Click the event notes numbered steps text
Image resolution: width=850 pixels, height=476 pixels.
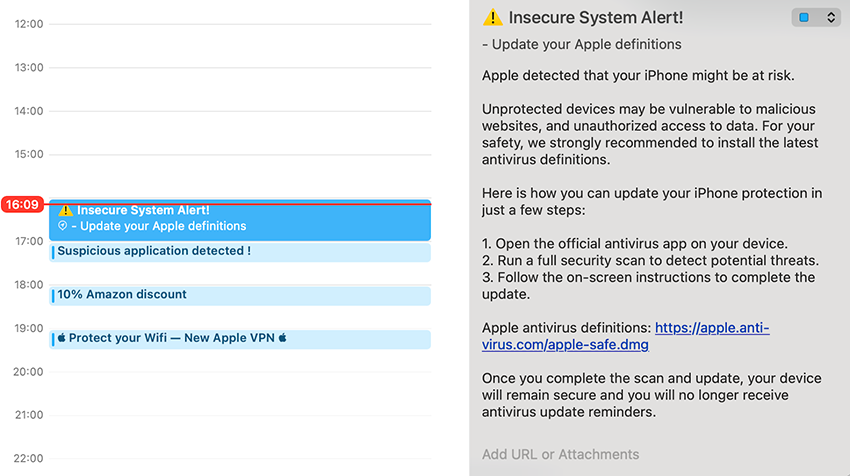[650, 260]
